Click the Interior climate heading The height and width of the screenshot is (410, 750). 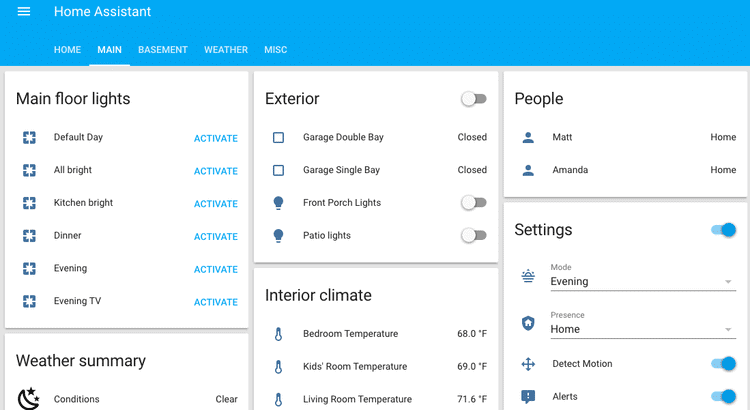pyautogui.click(x=318, y=295)
